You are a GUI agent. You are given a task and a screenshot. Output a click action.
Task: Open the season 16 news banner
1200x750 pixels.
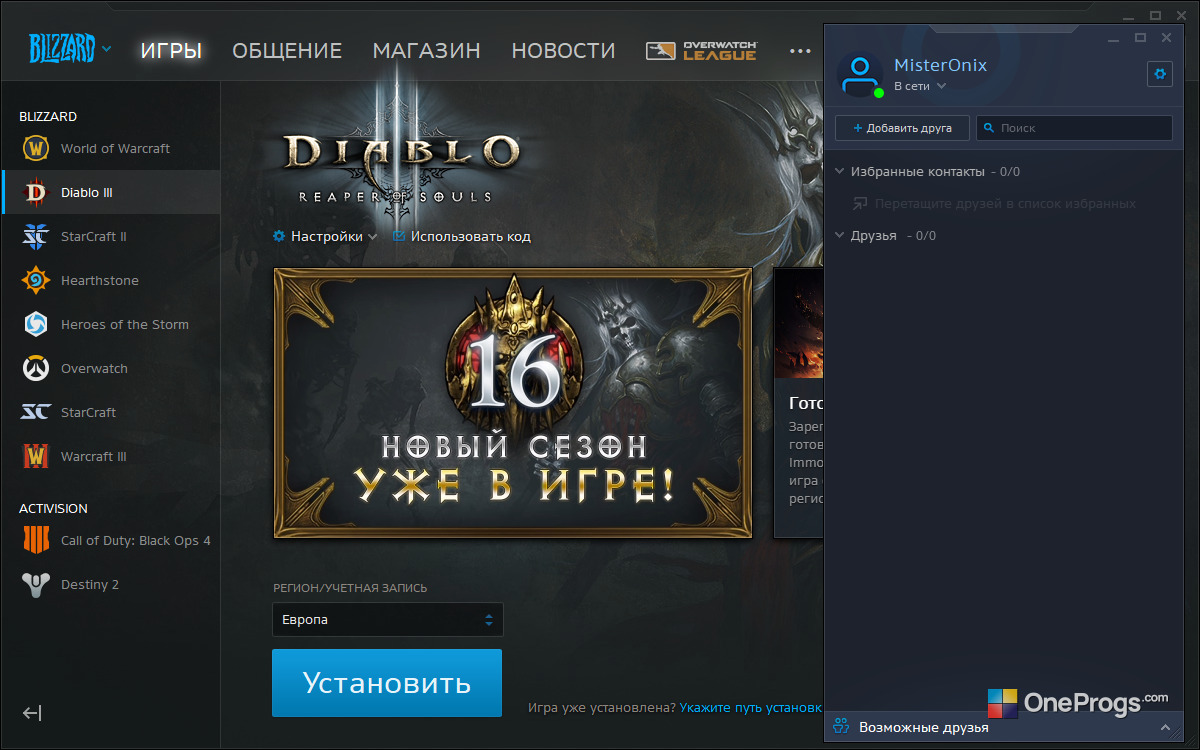click(x=513, y=403)
